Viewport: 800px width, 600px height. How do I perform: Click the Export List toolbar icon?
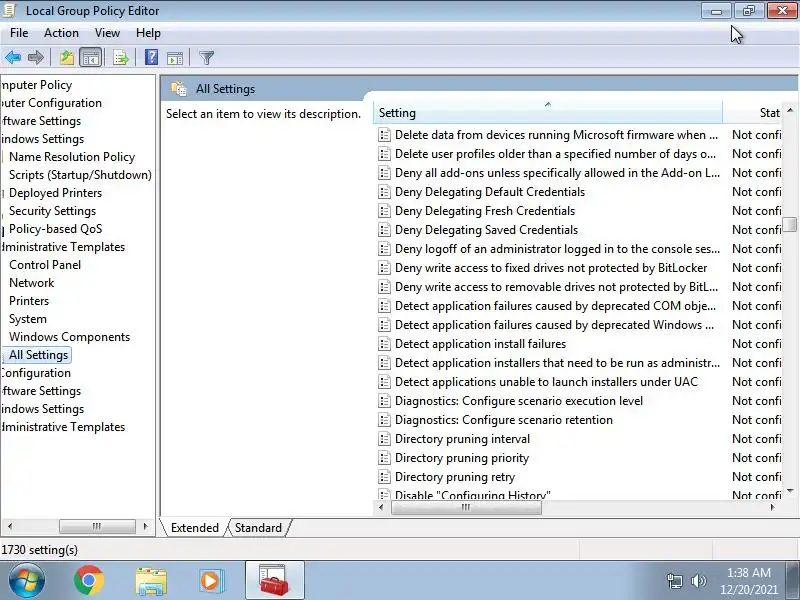pos(120,58)
